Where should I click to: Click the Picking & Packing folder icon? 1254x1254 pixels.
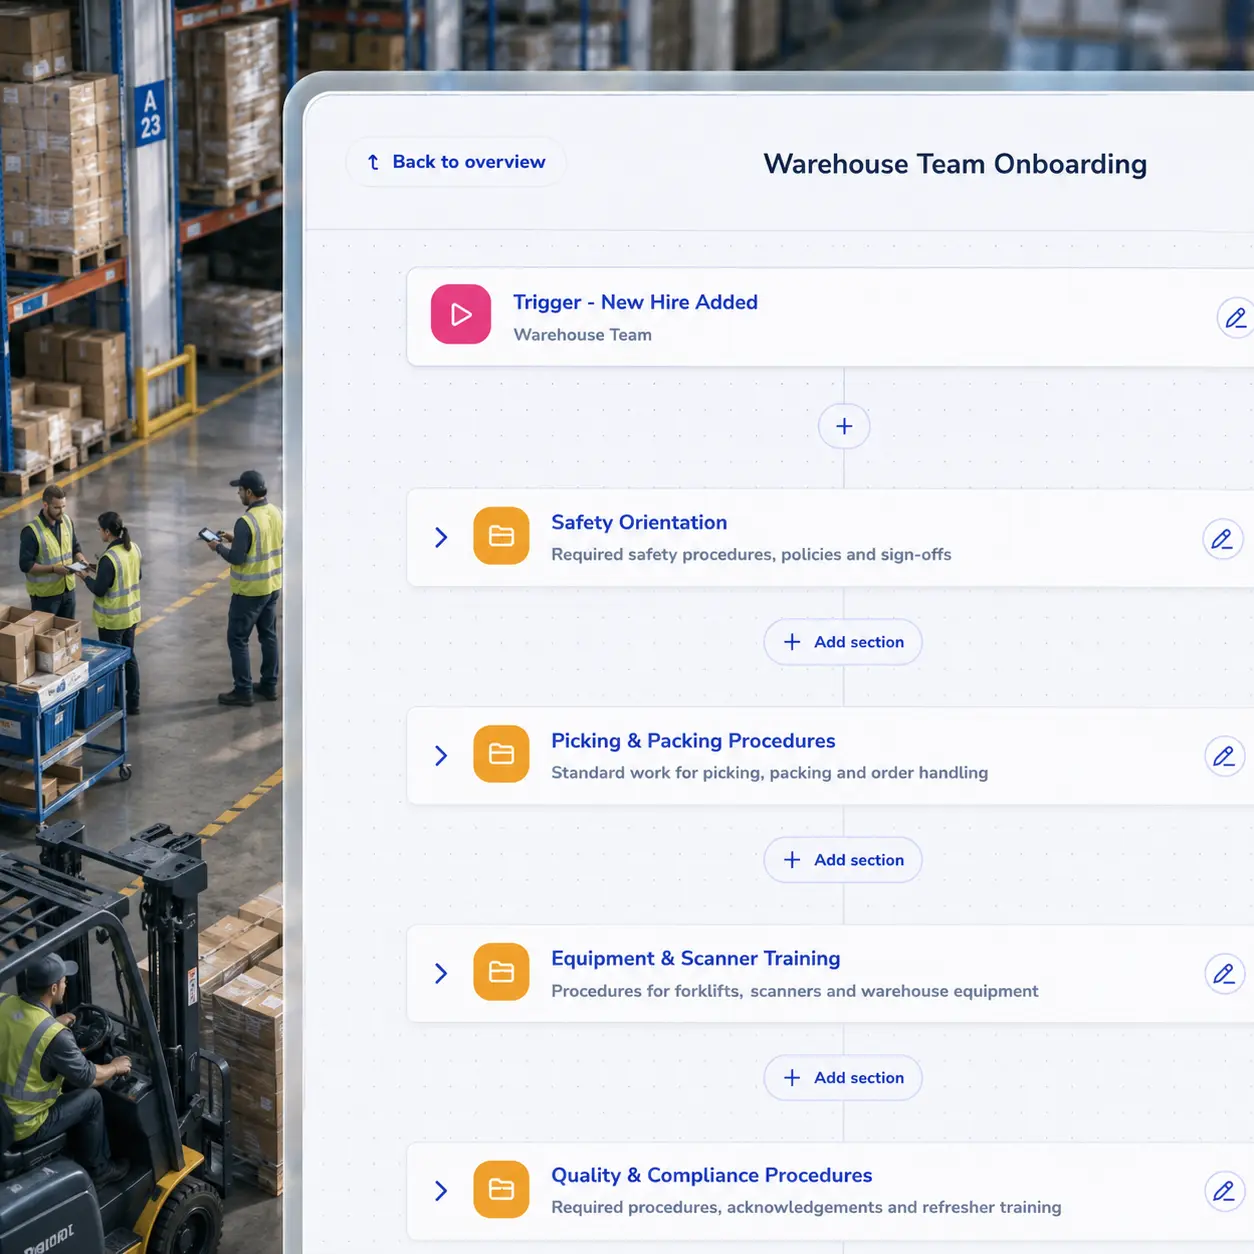(501, 754)
